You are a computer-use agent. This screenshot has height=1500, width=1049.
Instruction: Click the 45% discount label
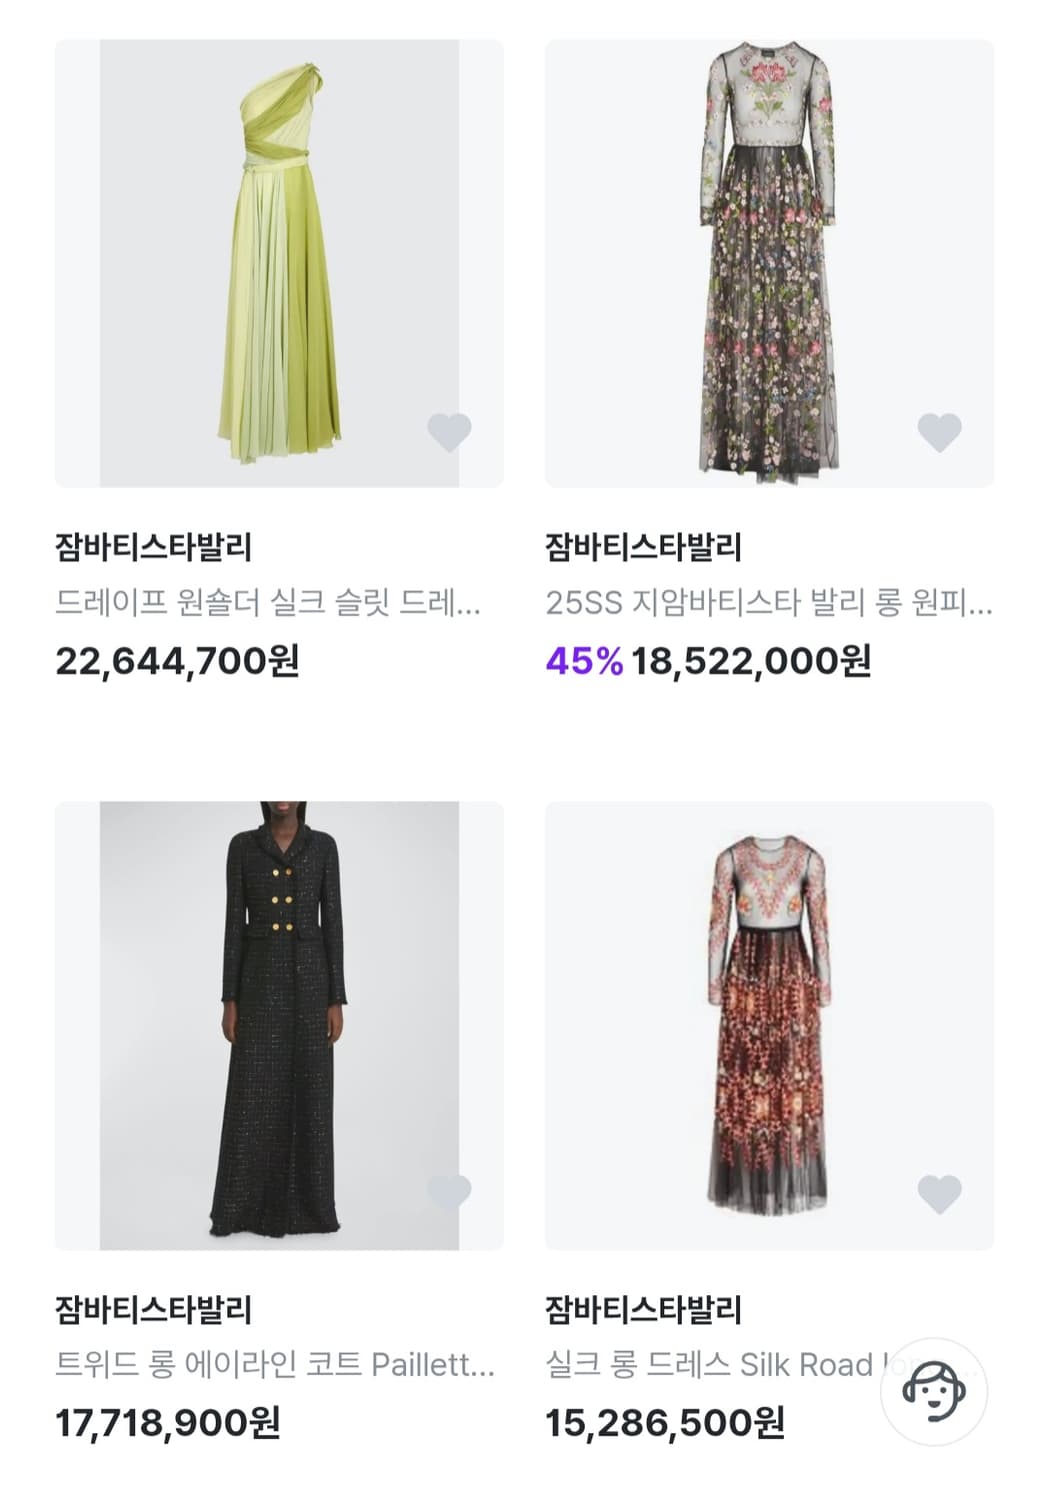pos(584,661)
